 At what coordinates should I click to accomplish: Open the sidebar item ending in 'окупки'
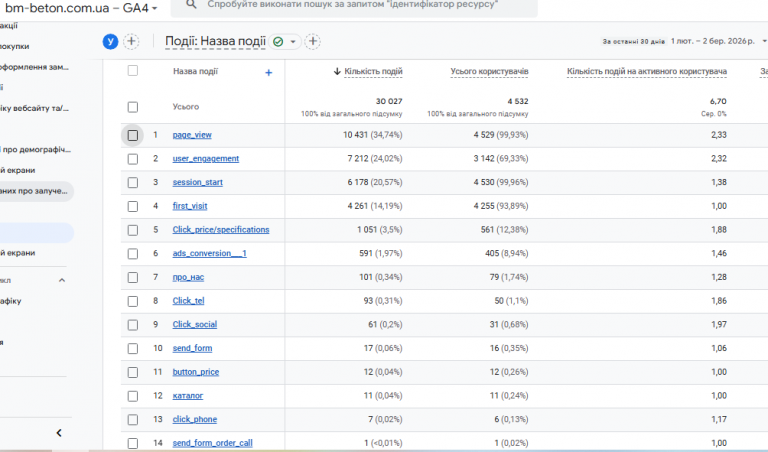click(x=15, y=47)
